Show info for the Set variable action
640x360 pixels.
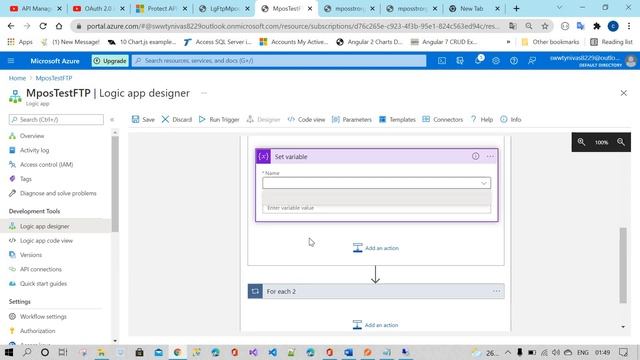pyautogui.click(x=476, y=156)
